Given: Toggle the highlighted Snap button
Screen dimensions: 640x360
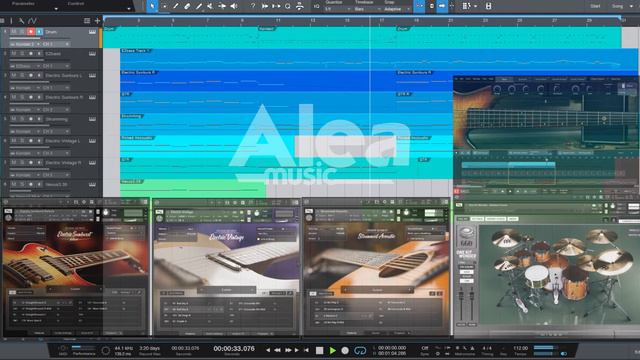Looking at the screenshot, I should click(x=419, y=6).
